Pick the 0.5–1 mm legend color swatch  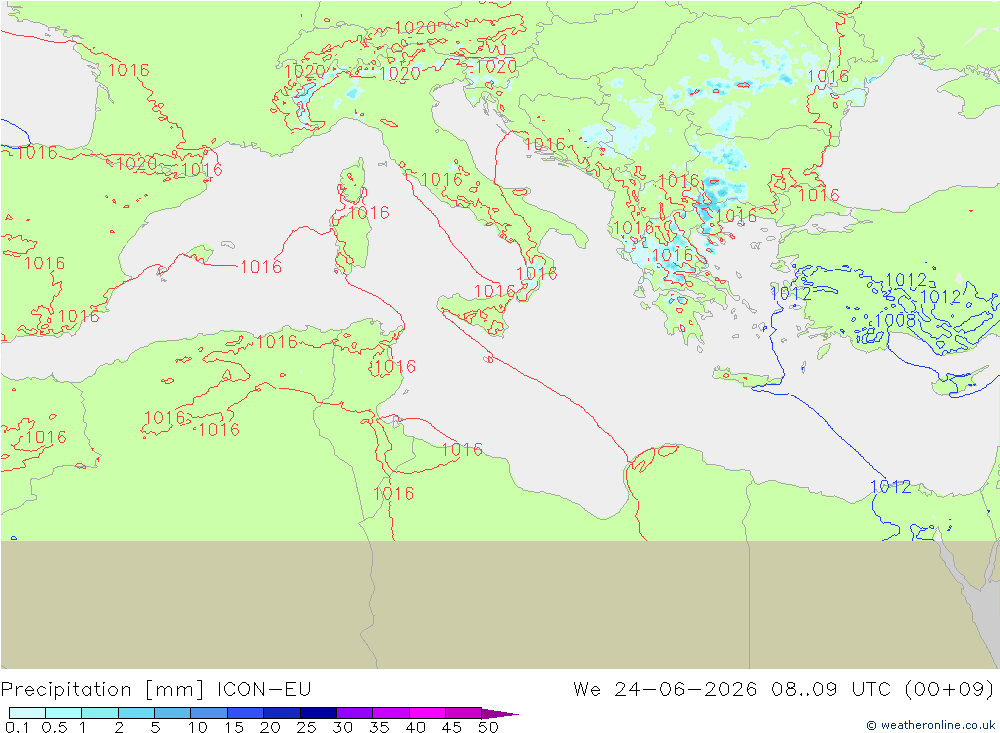point(64,713)
